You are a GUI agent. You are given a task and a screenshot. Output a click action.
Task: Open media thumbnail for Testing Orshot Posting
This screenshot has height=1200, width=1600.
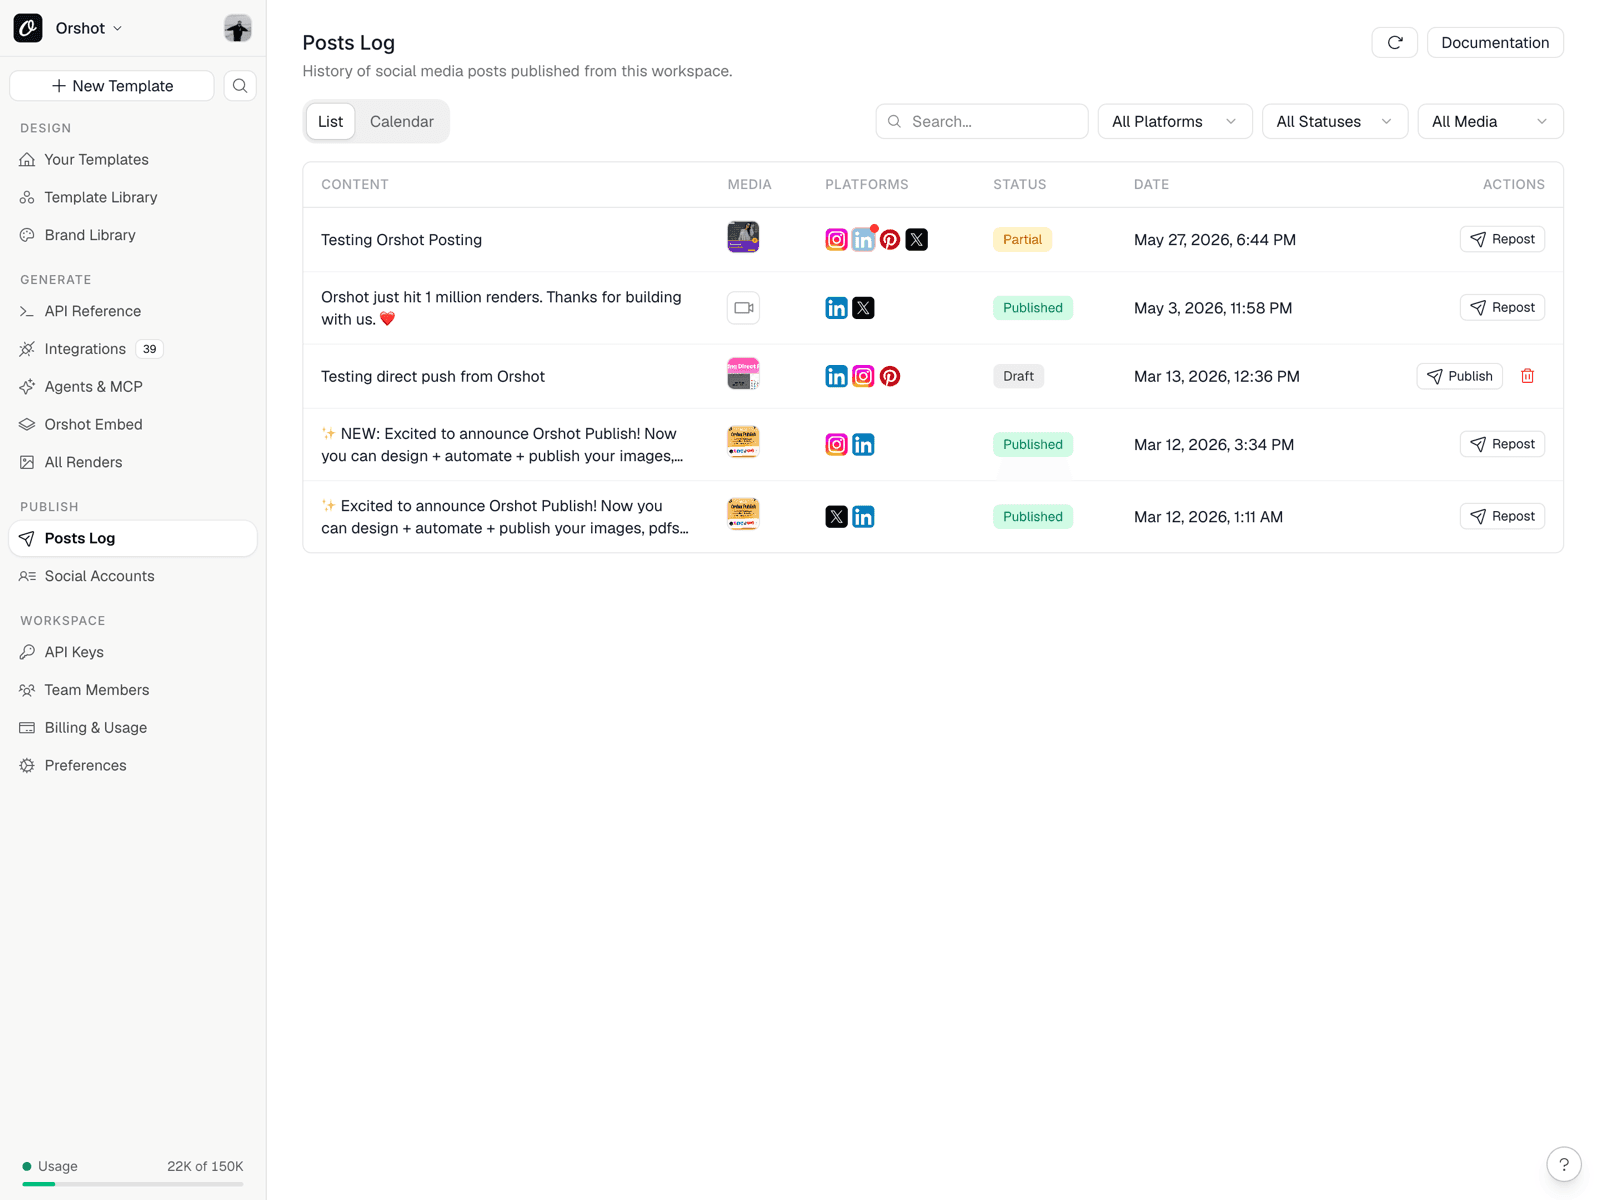743,237
